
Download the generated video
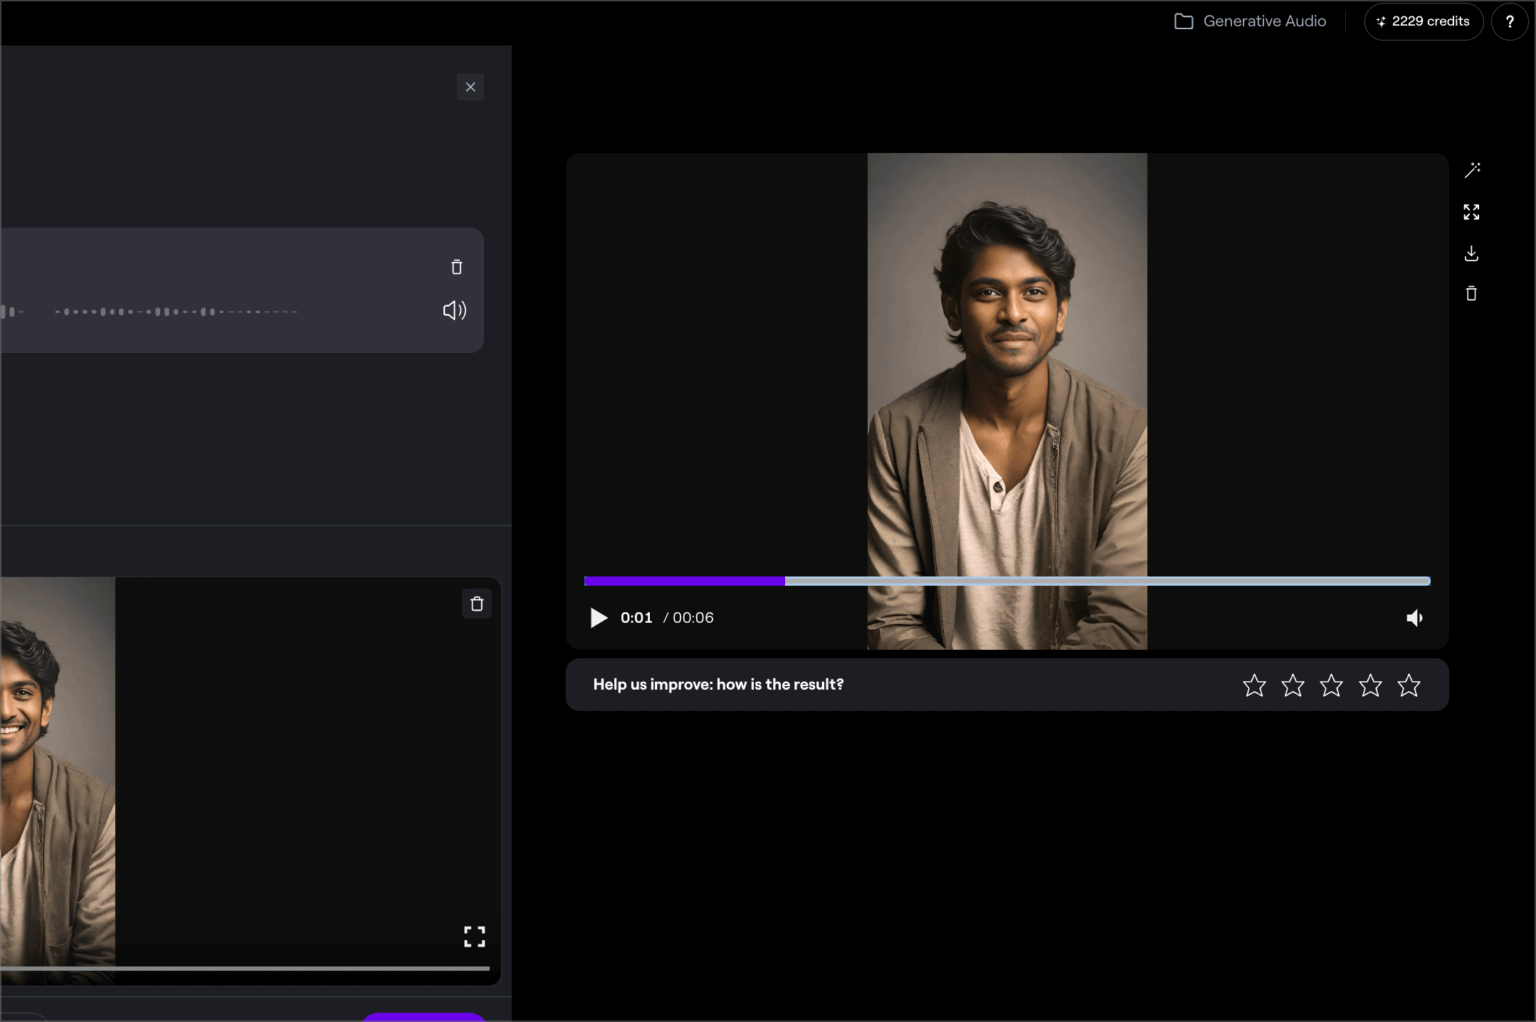[x=1471, y=253]
